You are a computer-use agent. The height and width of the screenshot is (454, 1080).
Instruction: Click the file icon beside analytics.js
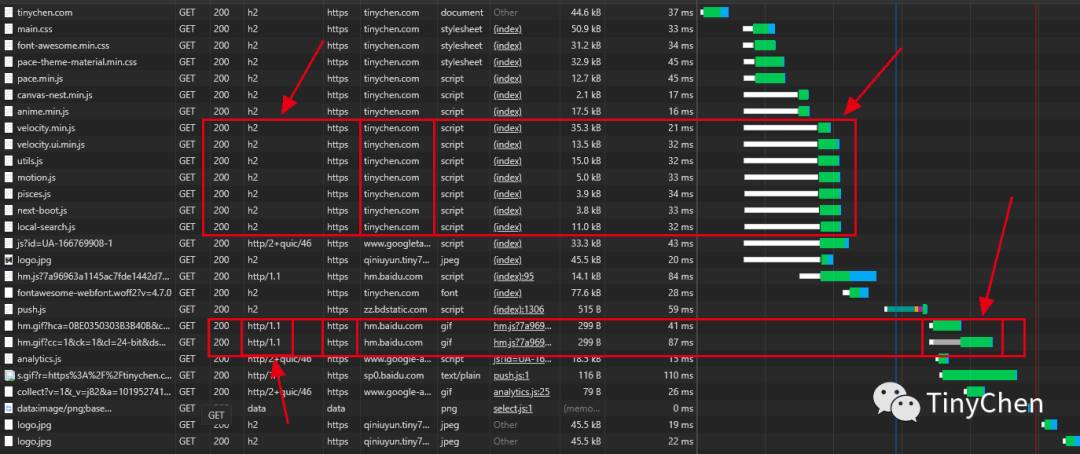[x=8, y=358]
